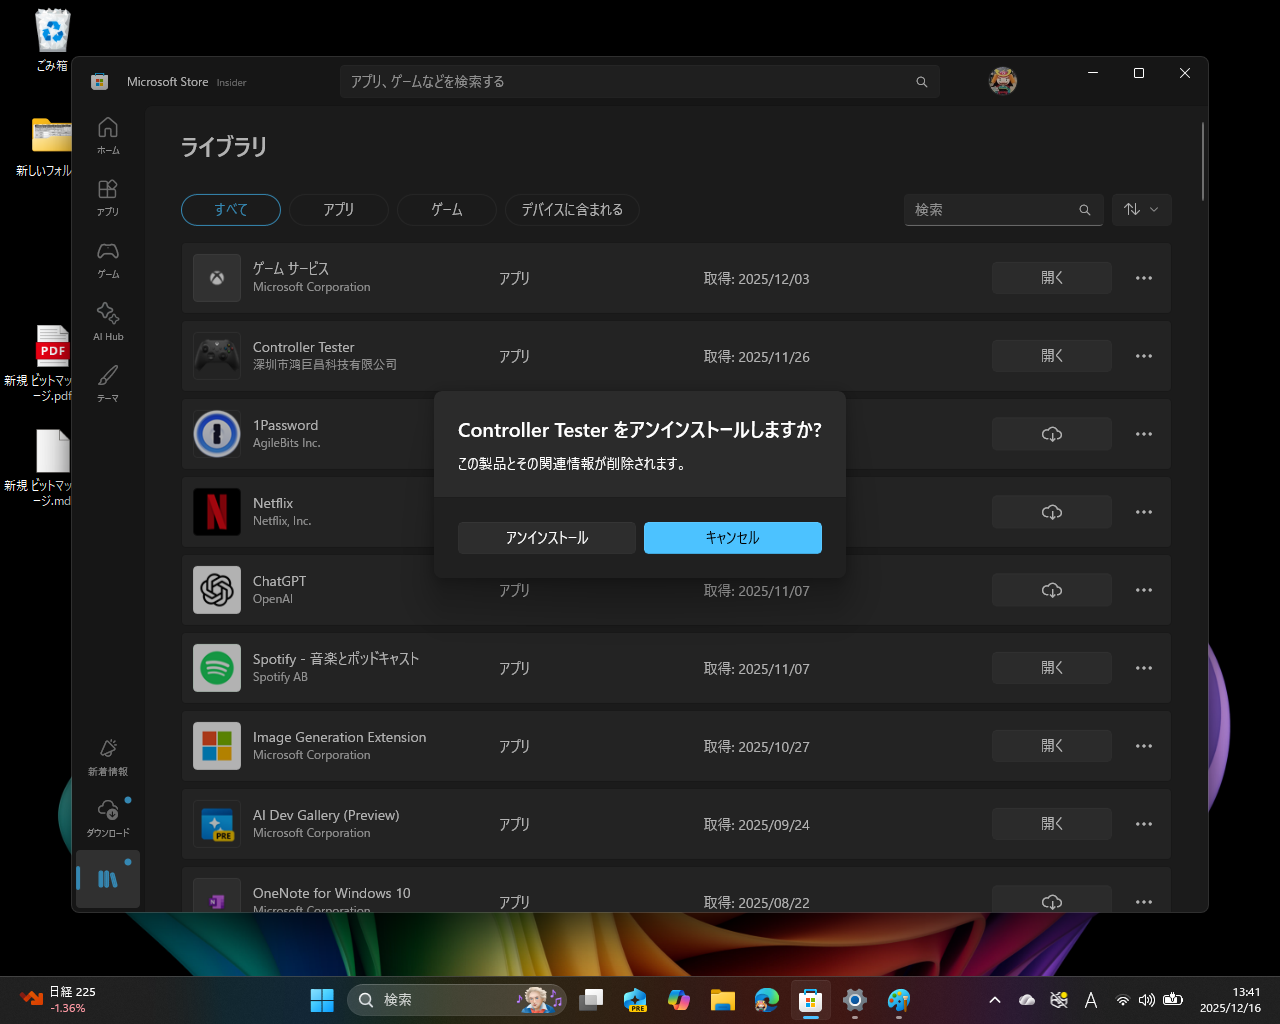Image resolution: width=1280 pixels, height=1024 pixels.
Task: Click the cloud download icon for Netflix
Action: [1051, 511]
